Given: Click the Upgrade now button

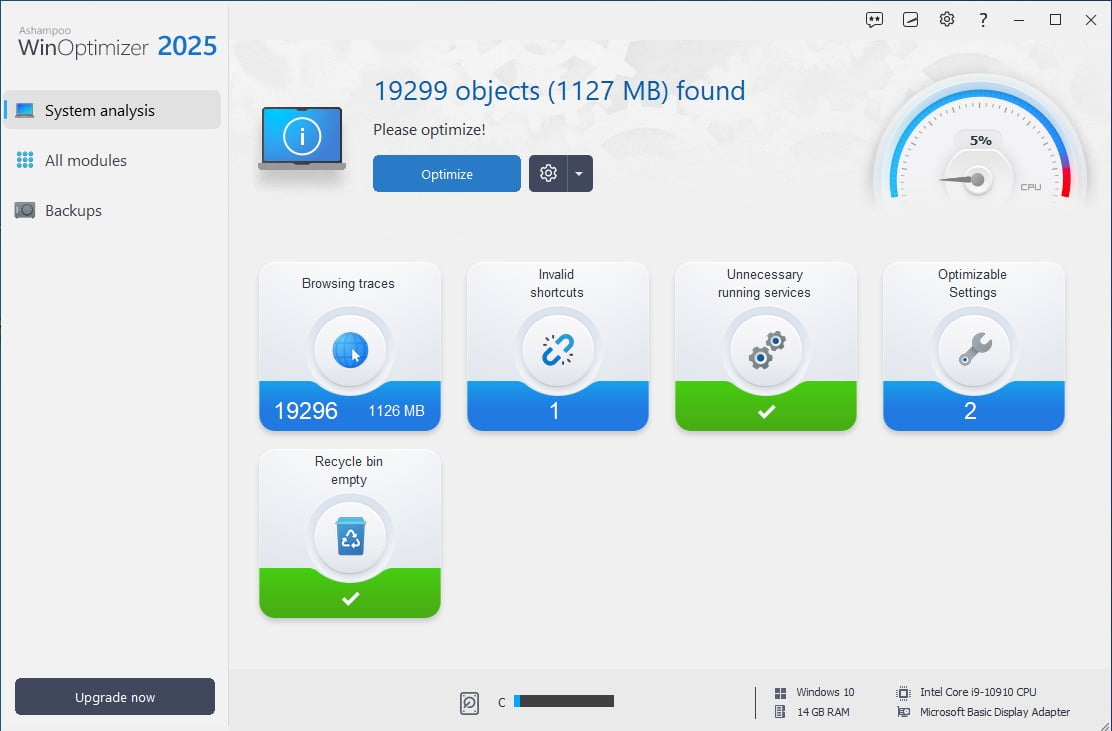Looking at the screenshot, I should click(115, 697).
